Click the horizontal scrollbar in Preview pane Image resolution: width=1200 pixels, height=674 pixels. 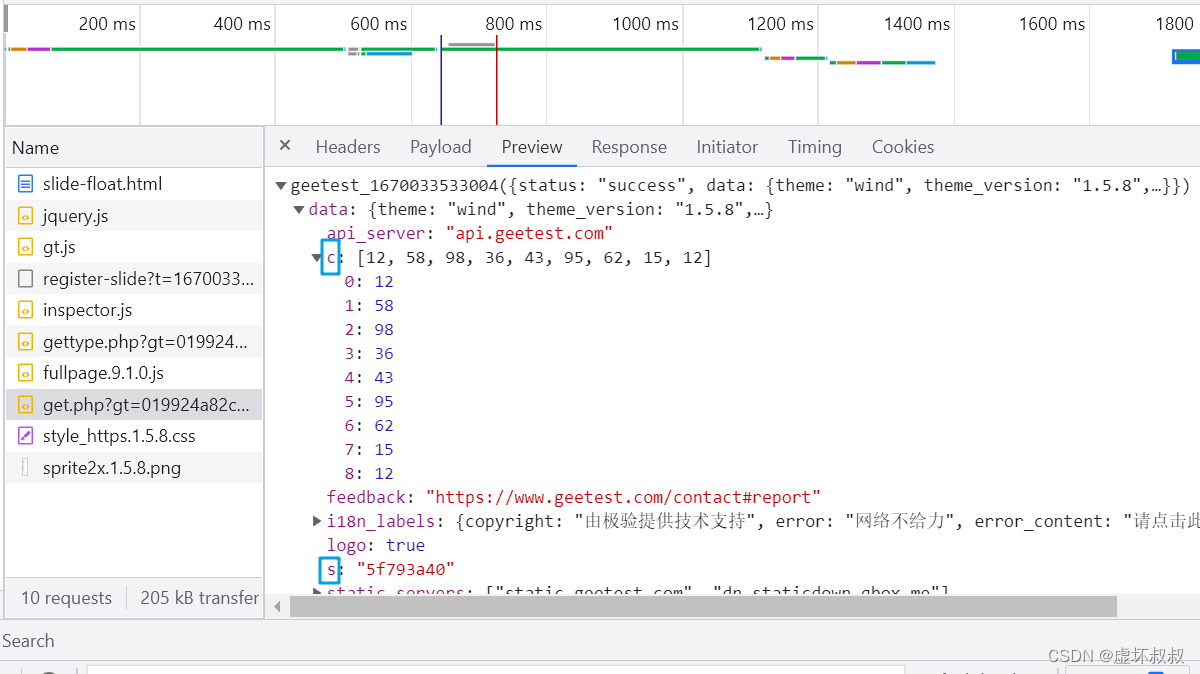[x=703, y=606]
